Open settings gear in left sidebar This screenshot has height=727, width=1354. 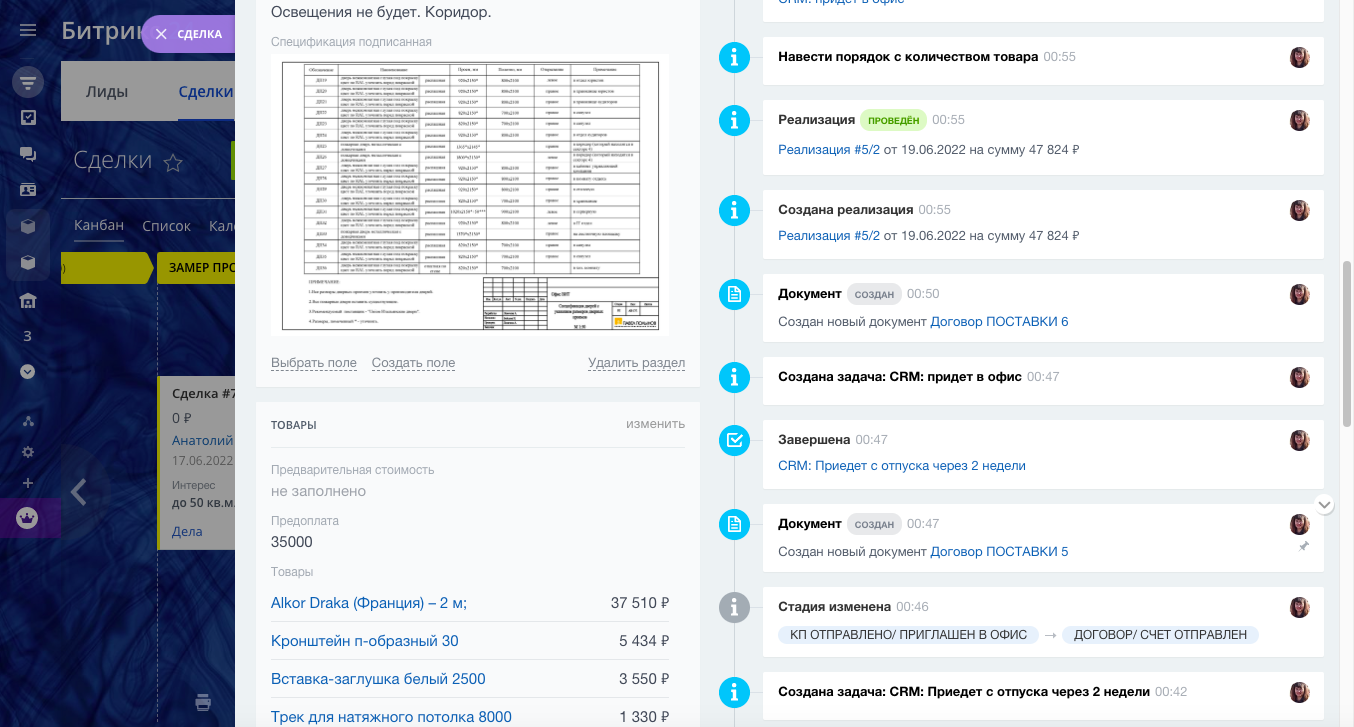coord(28,452)
